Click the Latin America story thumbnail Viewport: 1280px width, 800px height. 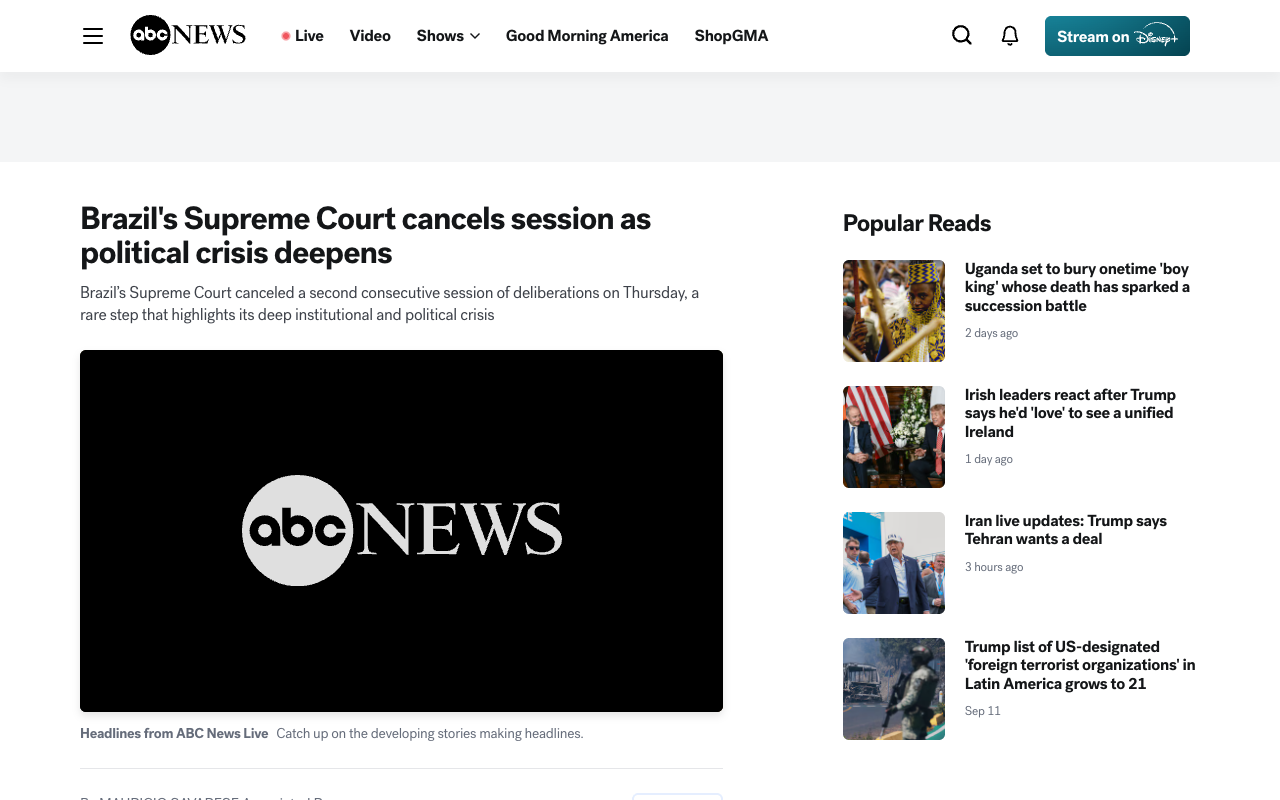(894, 689)
